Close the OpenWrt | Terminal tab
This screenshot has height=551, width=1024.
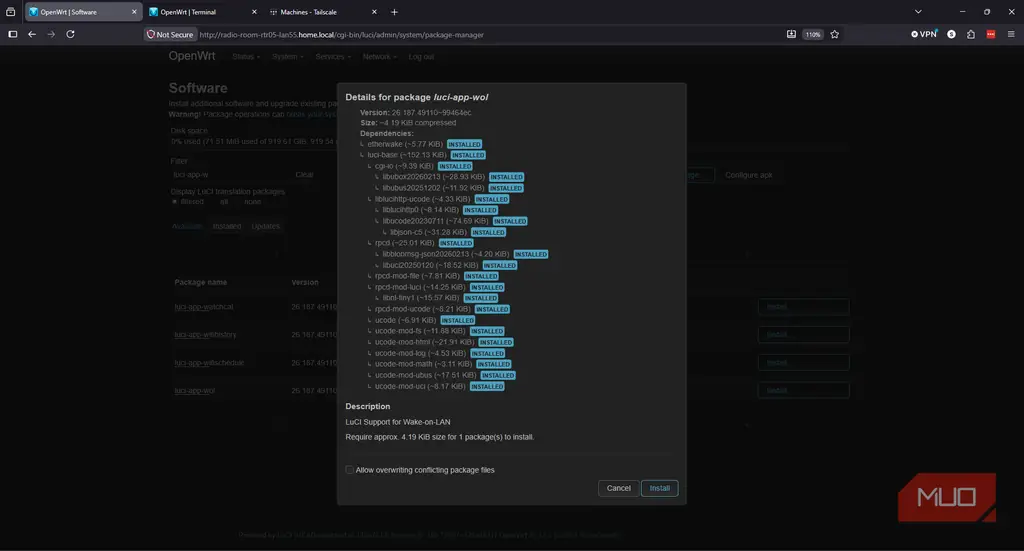tap(254, 12)
